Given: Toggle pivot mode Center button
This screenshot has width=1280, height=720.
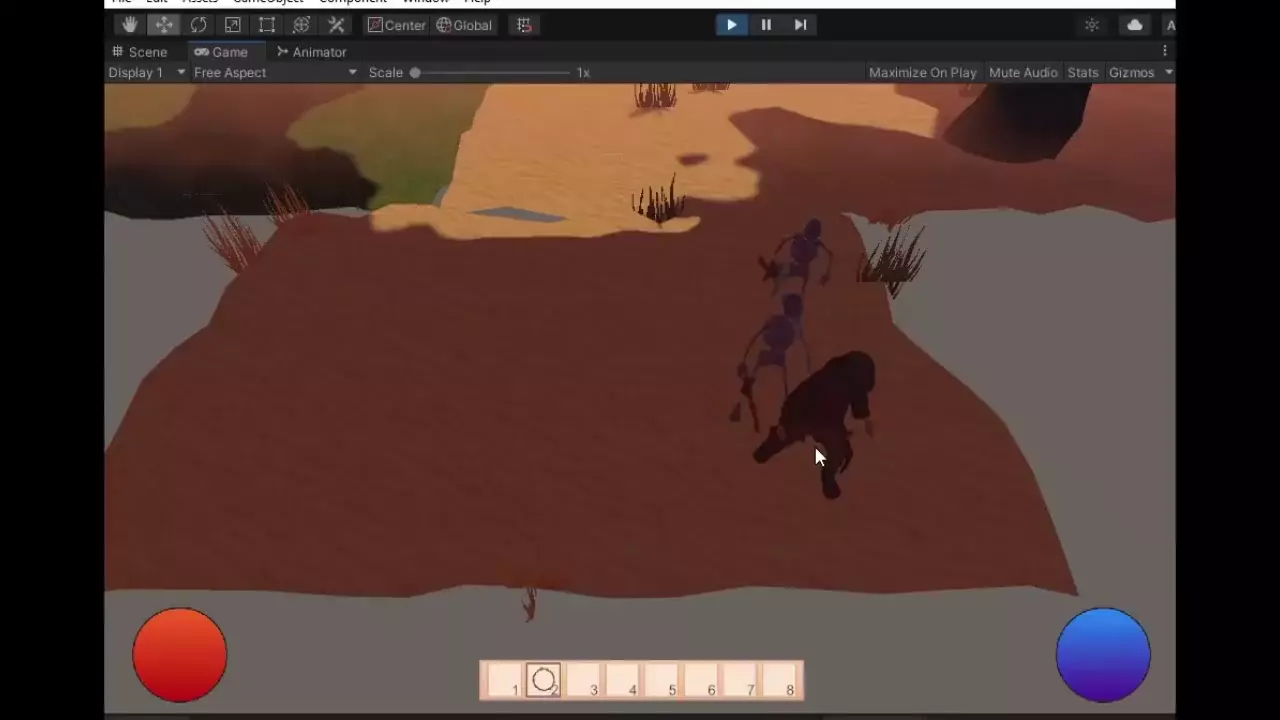Looking at the screenshot, I should pos(396,25).
